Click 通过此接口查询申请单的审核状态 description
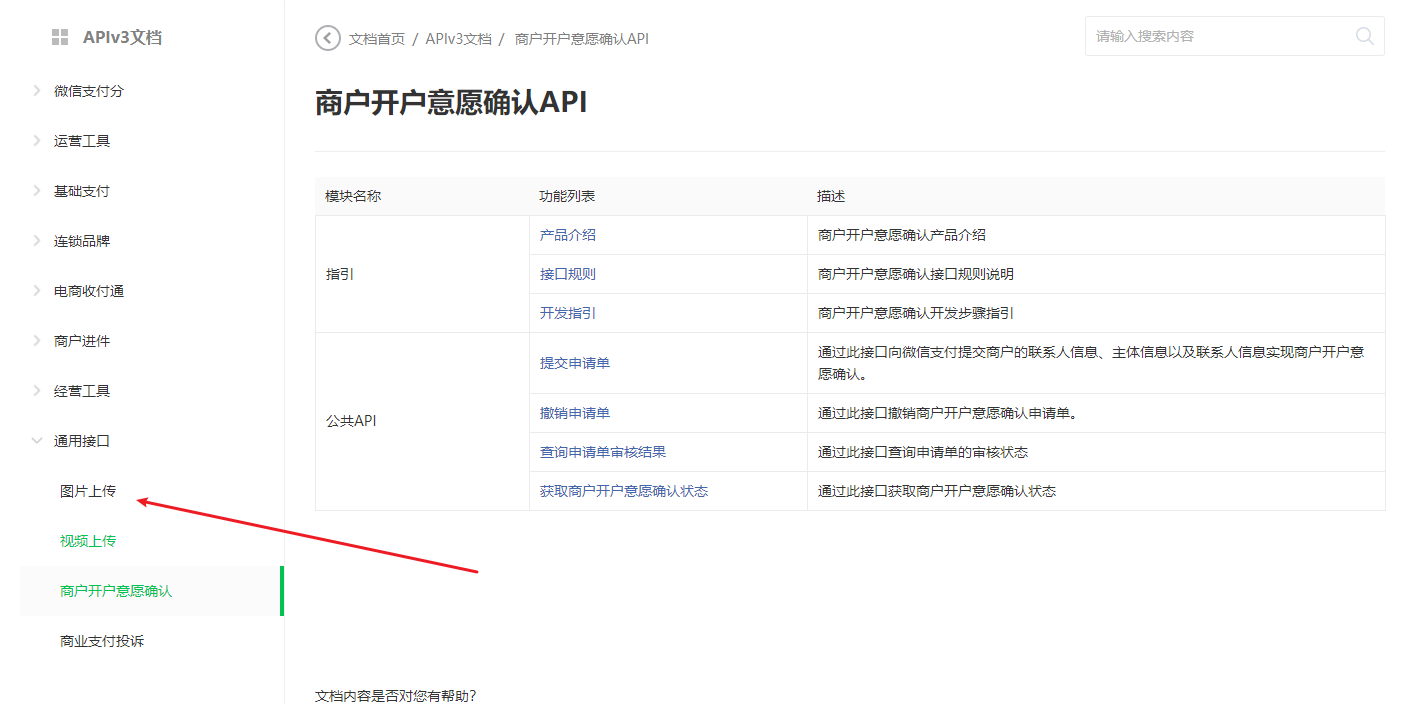The height and width of the screenshot is (704, 1419). [923, 452]
